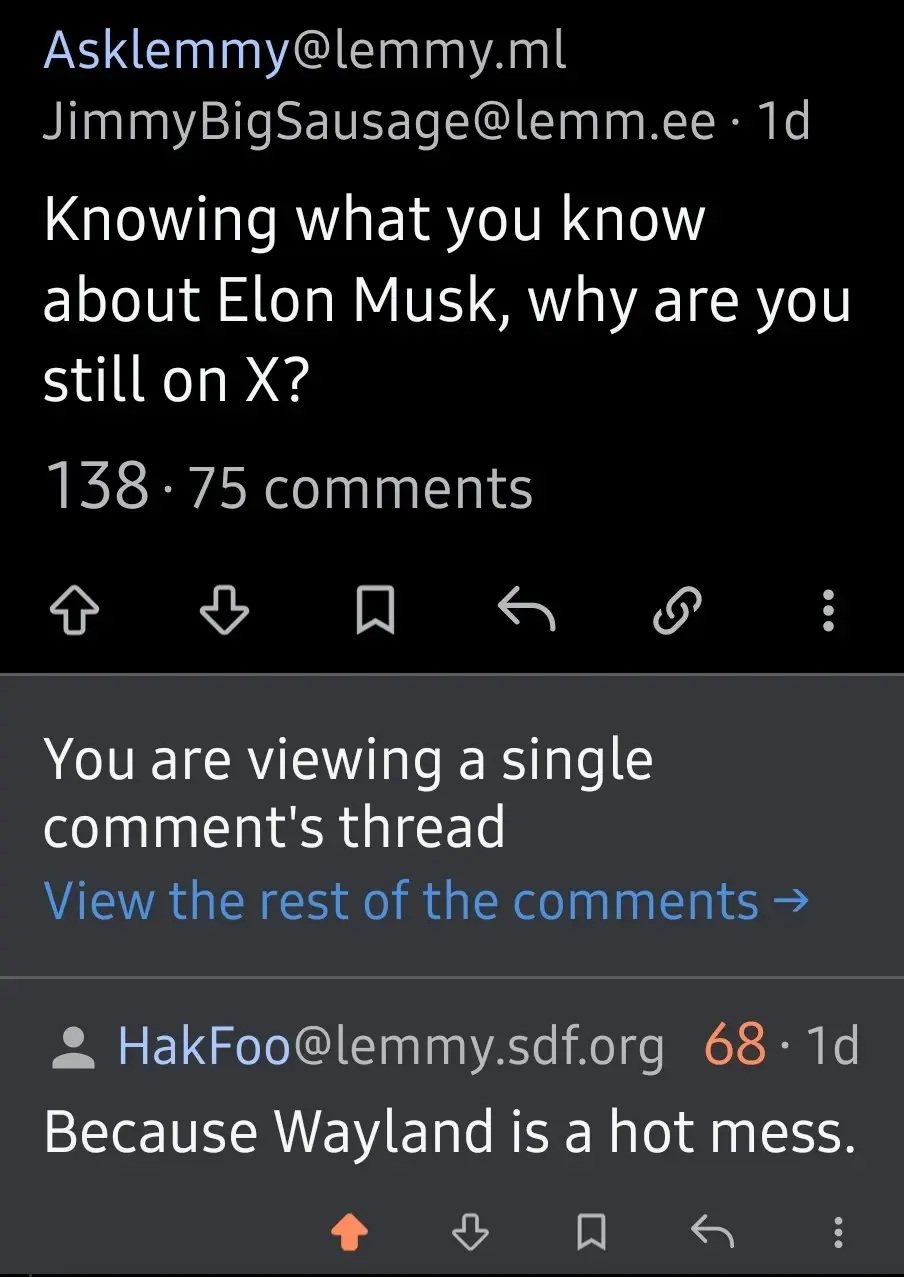Open JimmyBigSausage@lemm.ee user profile
Screen dimensions: 904x1277
point(379,121)
